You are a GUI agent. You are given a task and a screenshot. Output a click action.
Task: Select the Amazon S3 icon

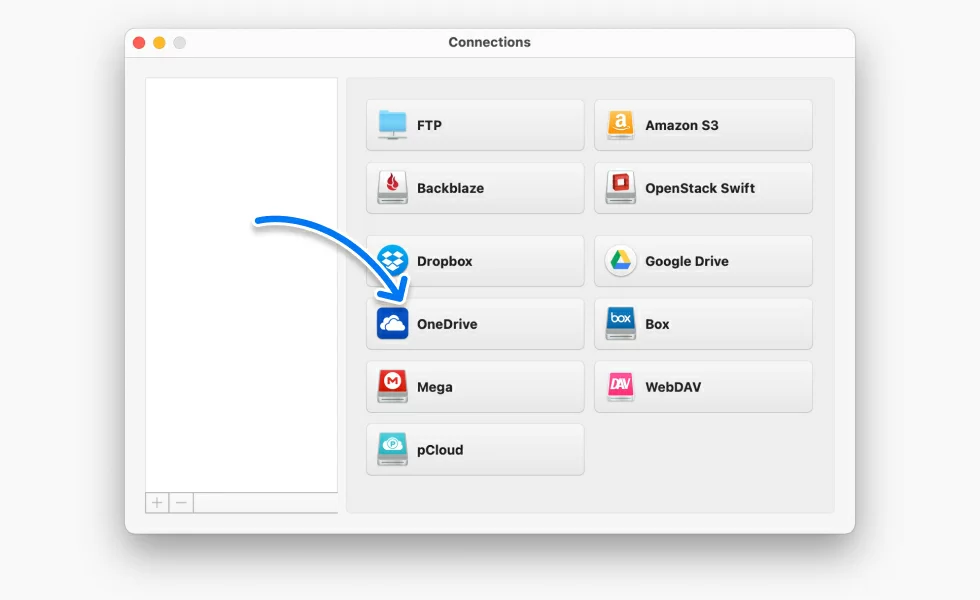(x=621, y=125)
